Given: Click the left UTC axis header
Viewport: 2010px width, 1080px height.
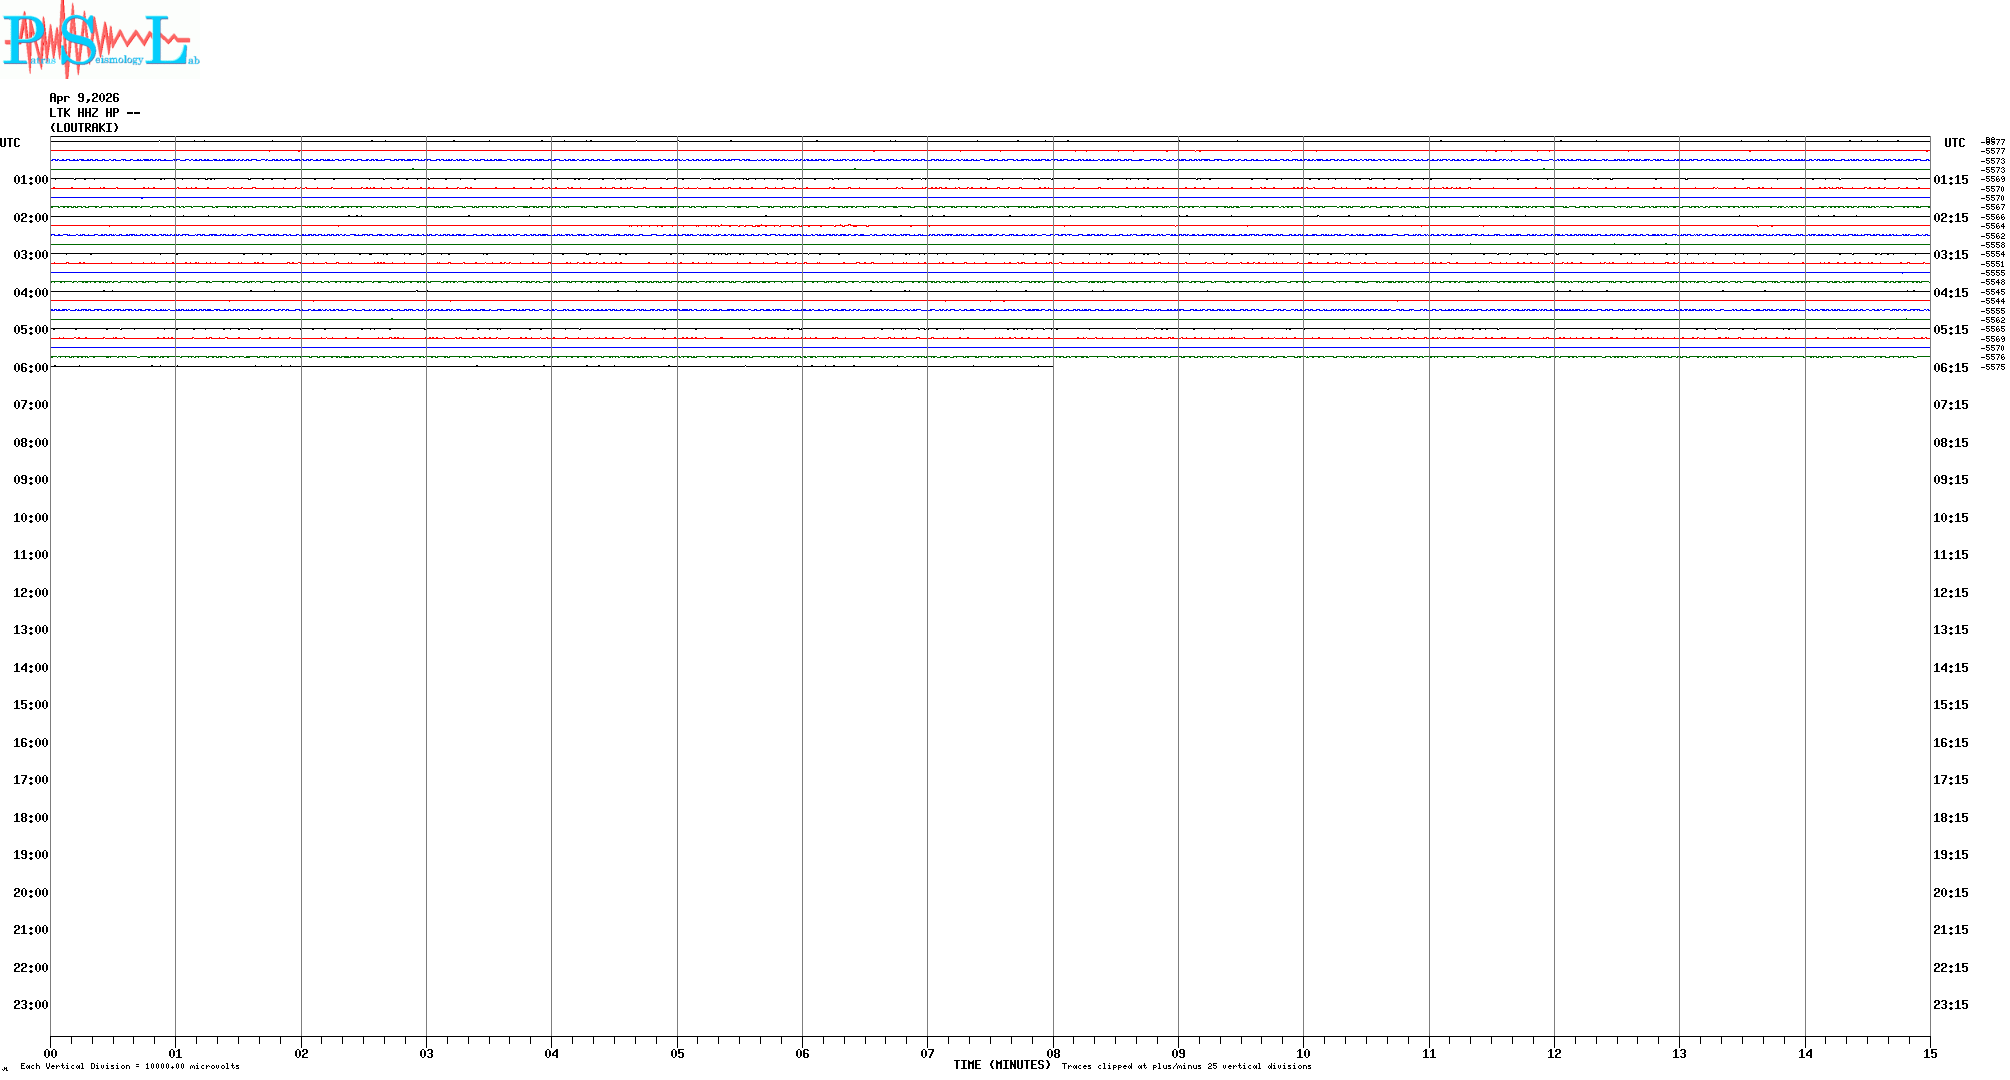Looking at the screenshot, I should [10, 143].
